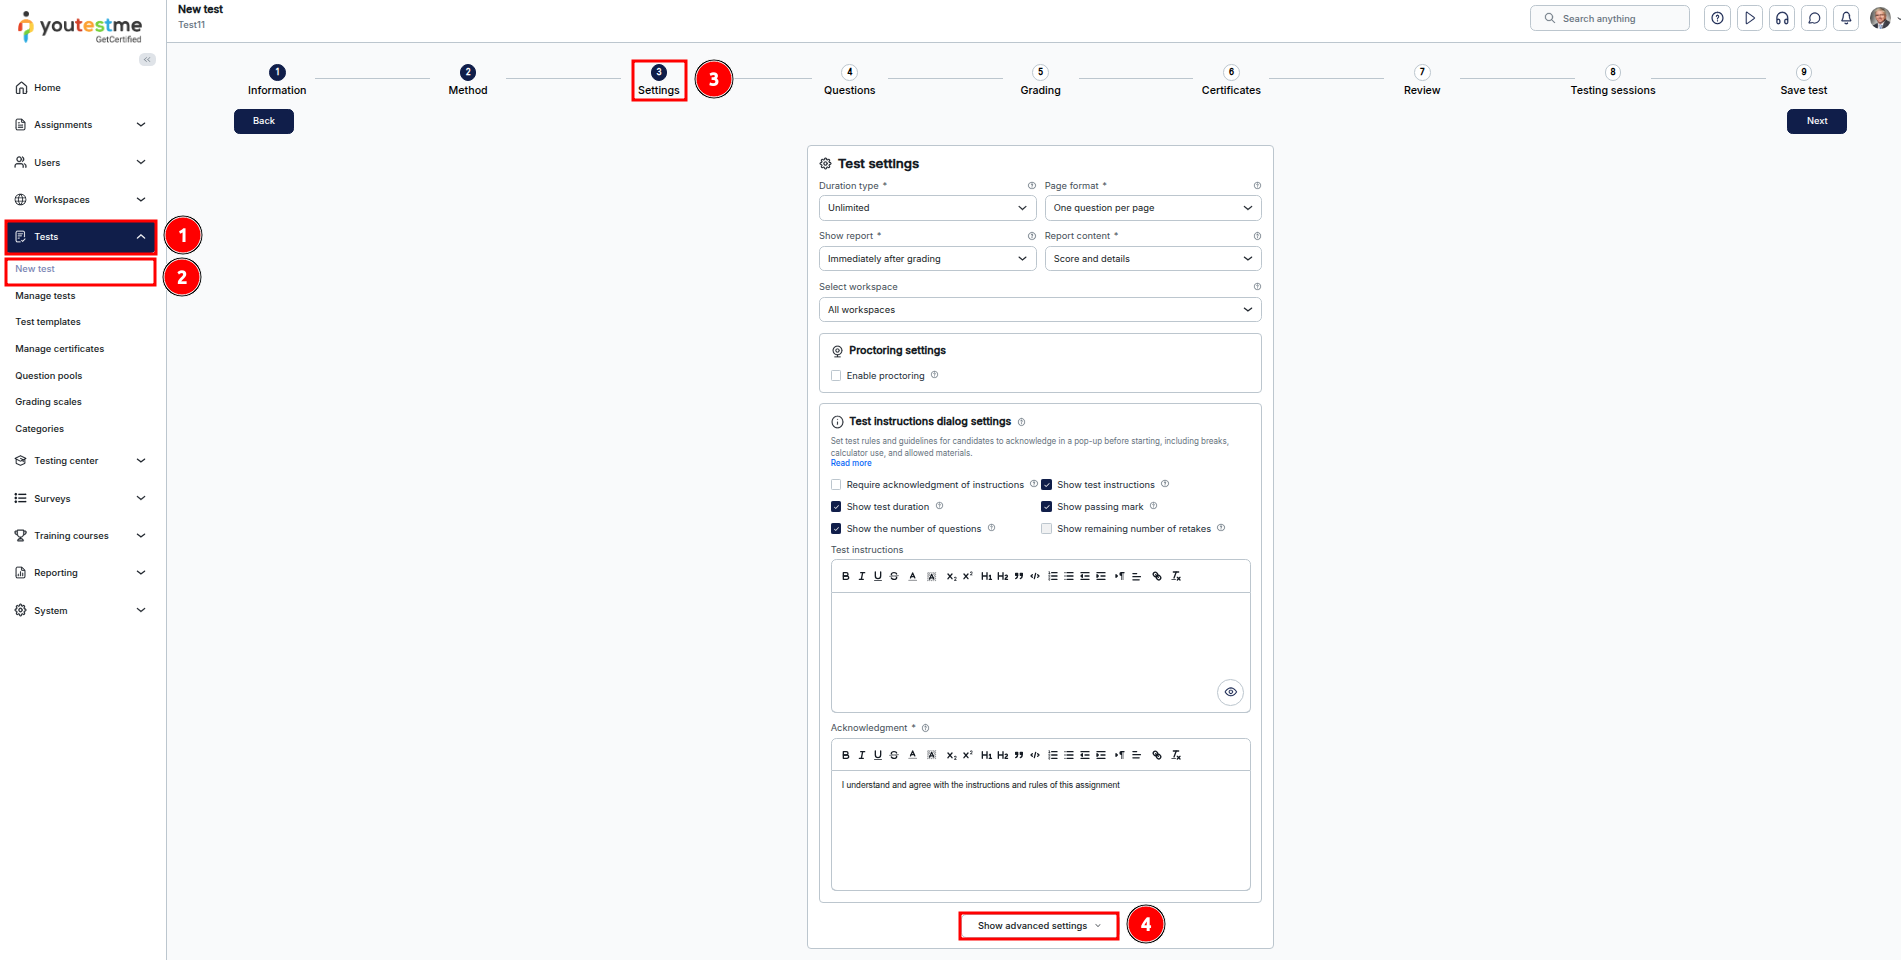
Task: Open the Duration type dropdown
Action: (927, 208)
